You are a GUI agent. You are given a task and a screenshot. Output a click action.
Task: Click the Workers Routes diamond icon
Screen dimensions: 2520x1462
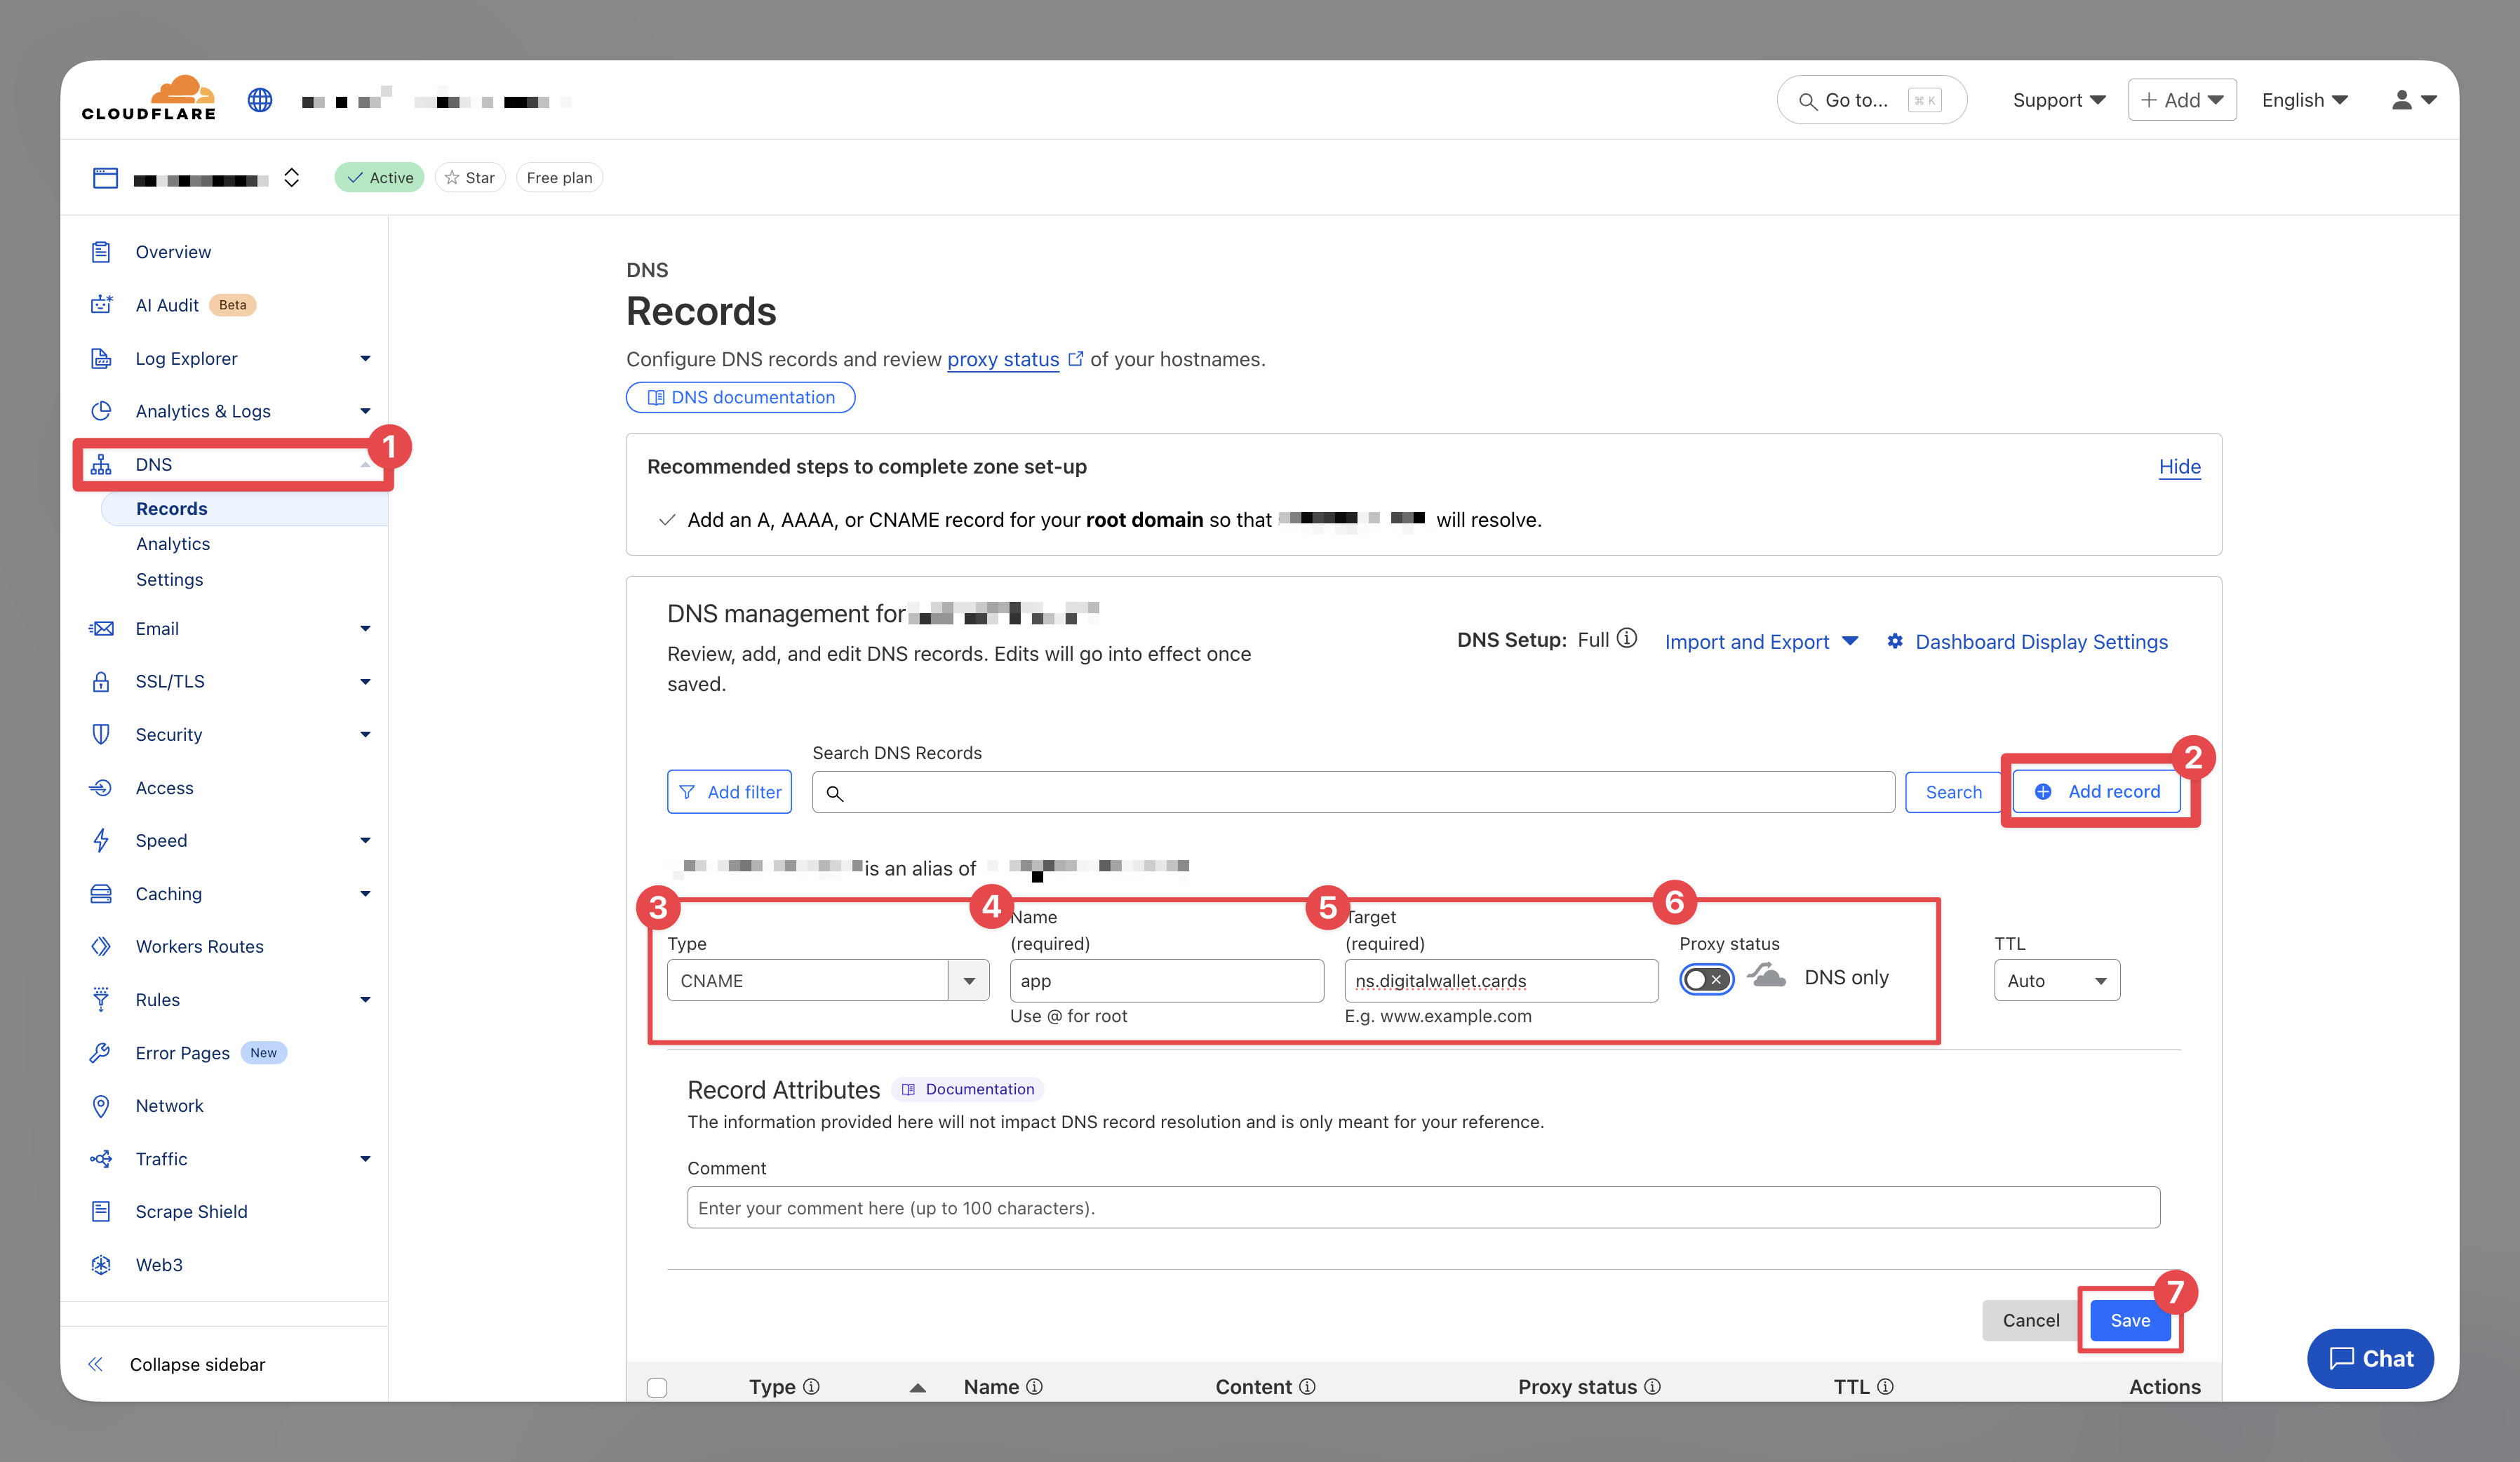click(x=101, y=946)
